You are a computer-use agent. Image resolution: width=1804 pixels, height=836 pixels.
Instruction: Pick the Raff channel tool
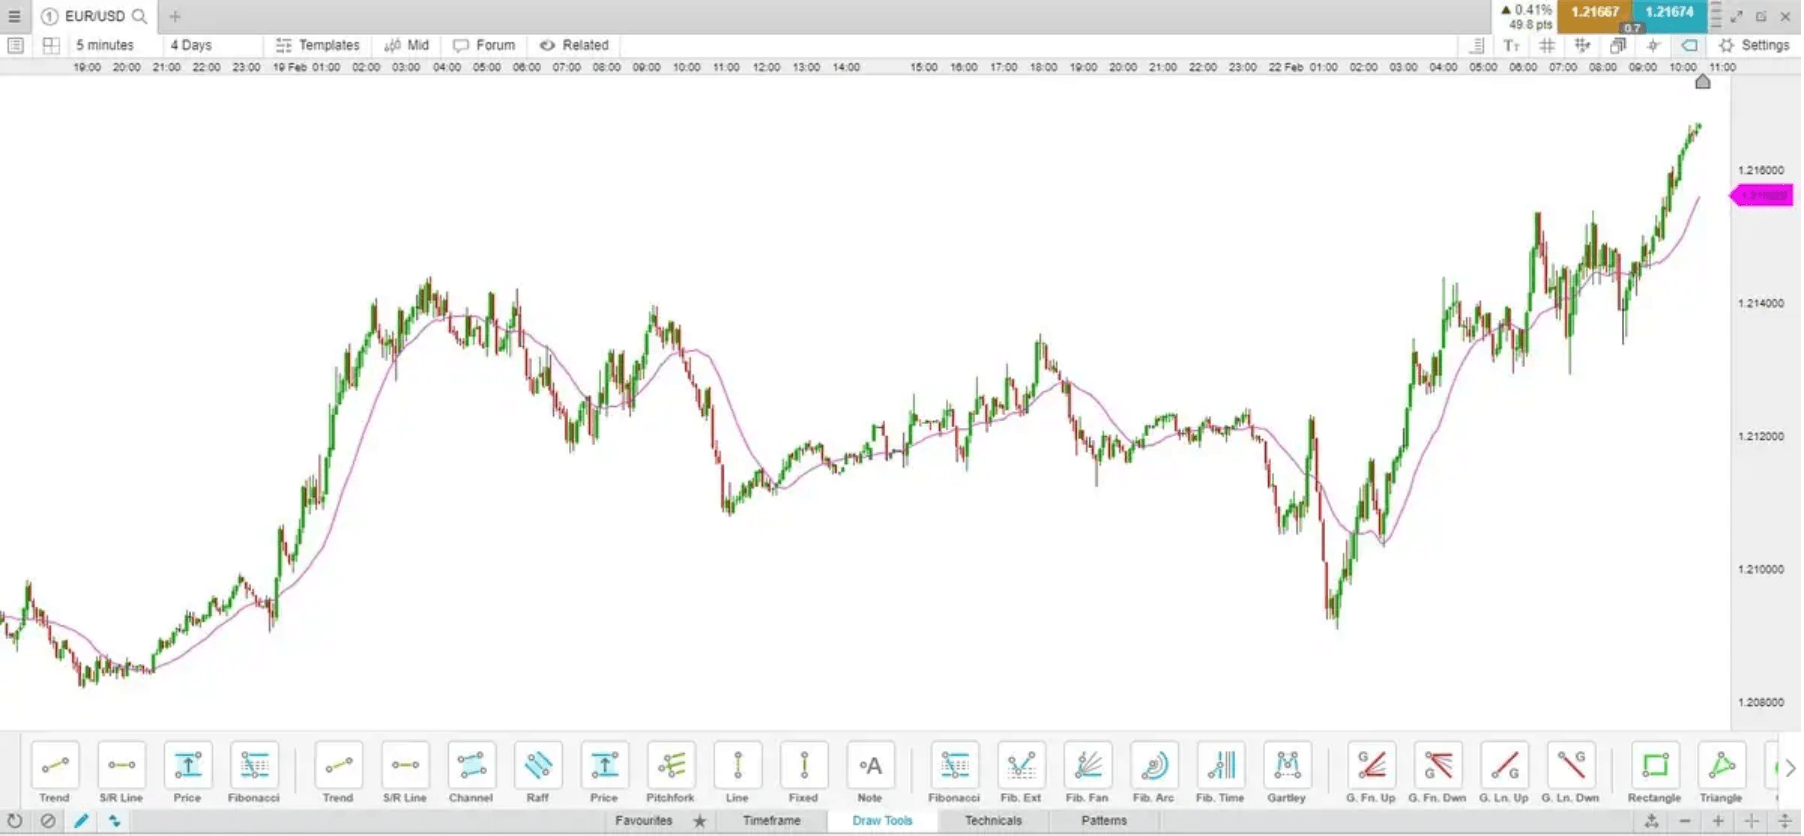click(538, 767)
